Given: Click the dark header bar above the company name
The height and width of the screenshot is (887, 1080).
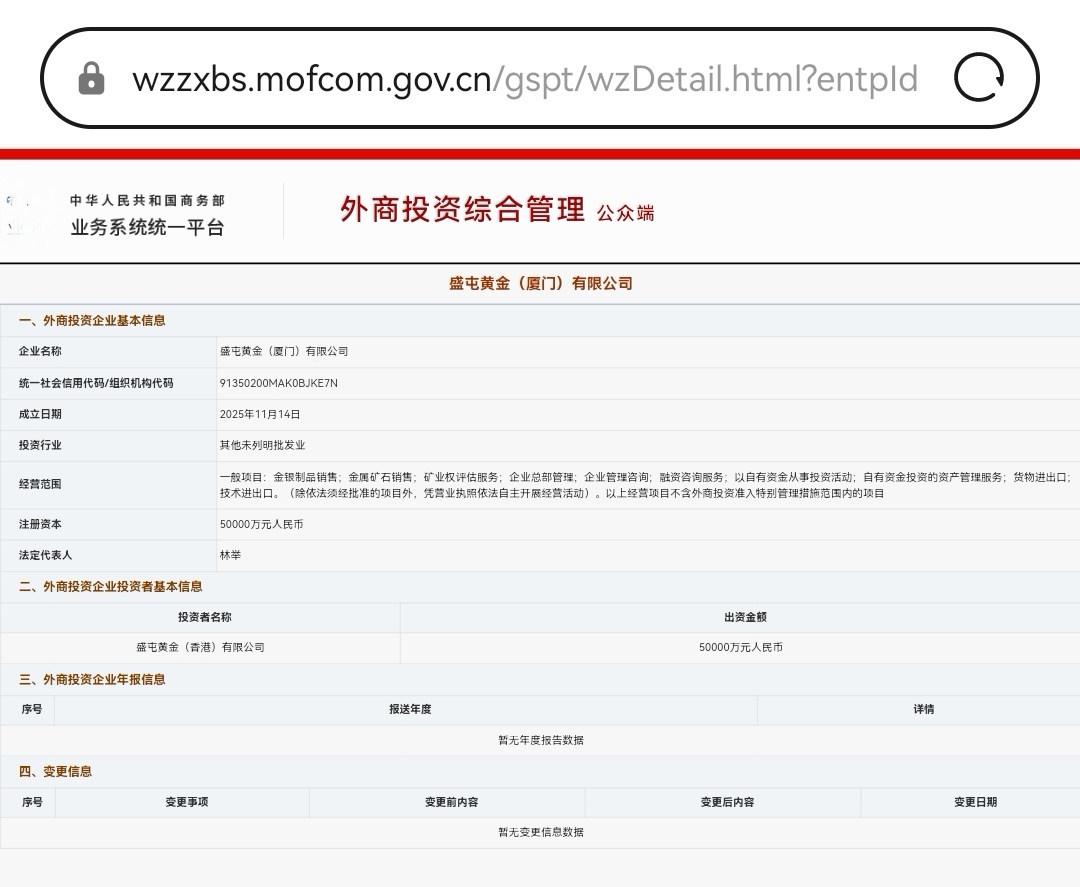Looking at the screenshot, I should tap(540, 260).
